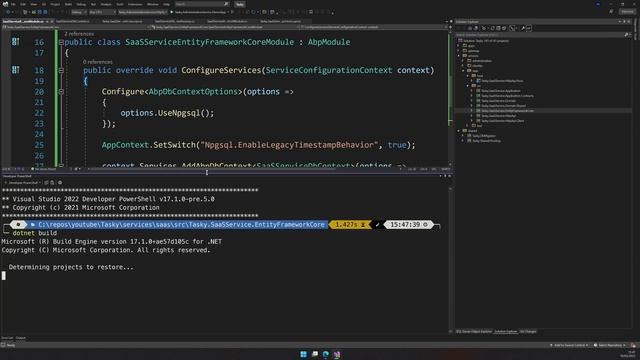This screenshot has width=640, height=360.
Task: Open the Edit menu
Action: click(23, 4)
